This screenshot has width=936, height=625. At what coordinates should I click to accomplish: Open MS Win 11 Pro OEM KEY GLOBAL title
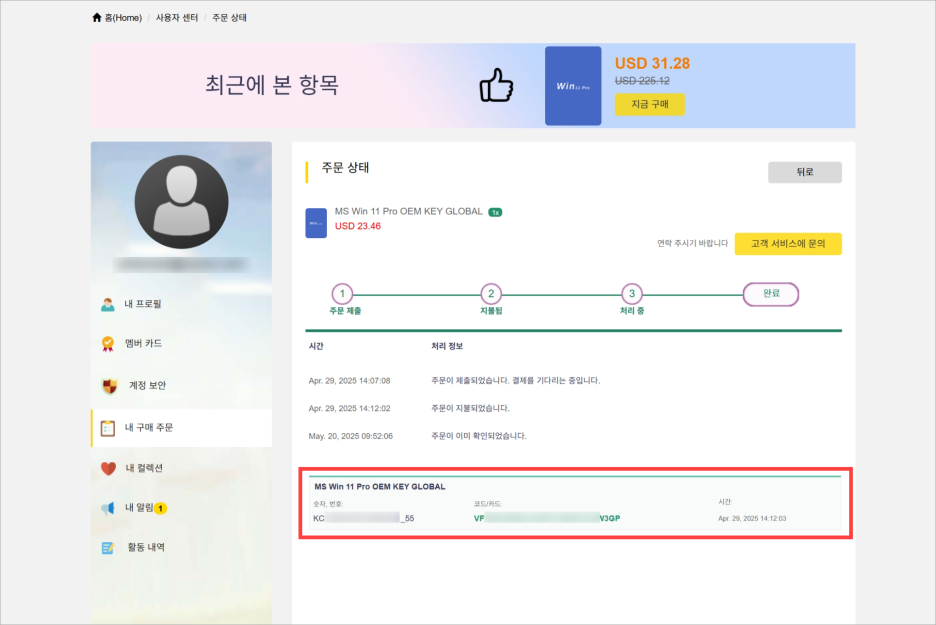click(x=408, y=211)
